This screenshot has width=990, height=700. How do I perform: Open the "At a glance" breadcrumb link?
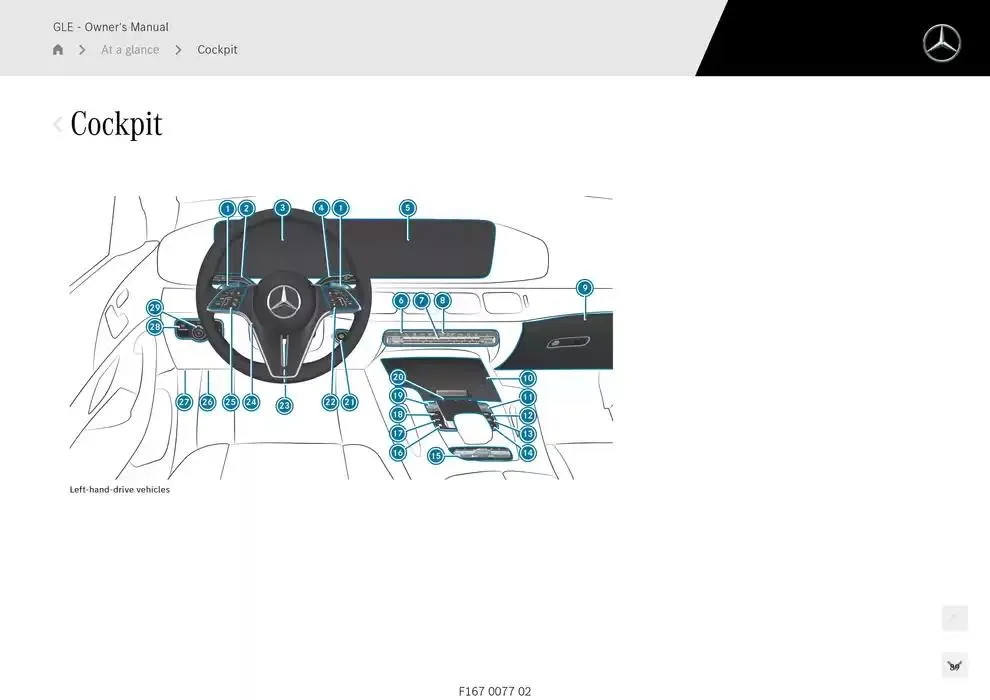tap(130, 50)
